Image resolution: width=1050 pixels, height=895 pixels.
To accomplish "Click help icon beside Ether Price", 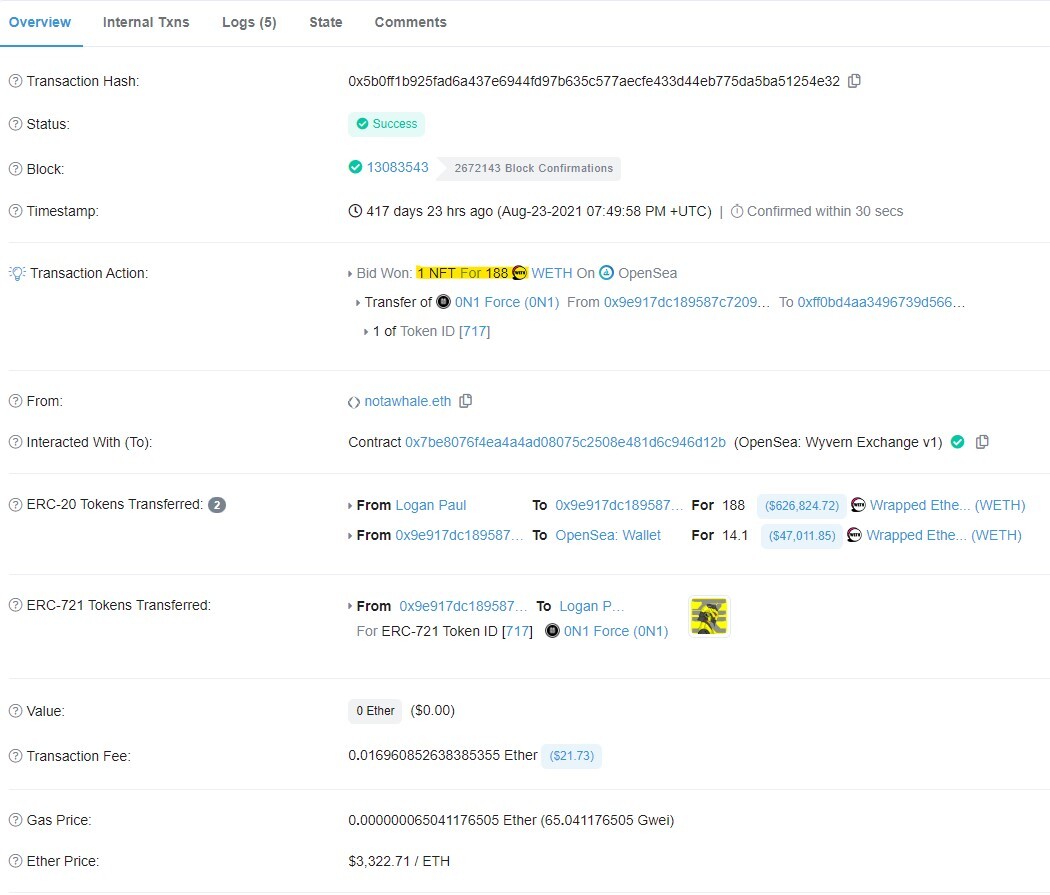I will click(15, 861).
